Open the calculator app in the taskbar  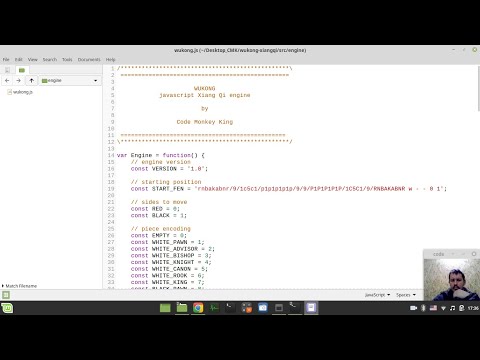click(x=247, y=308)
